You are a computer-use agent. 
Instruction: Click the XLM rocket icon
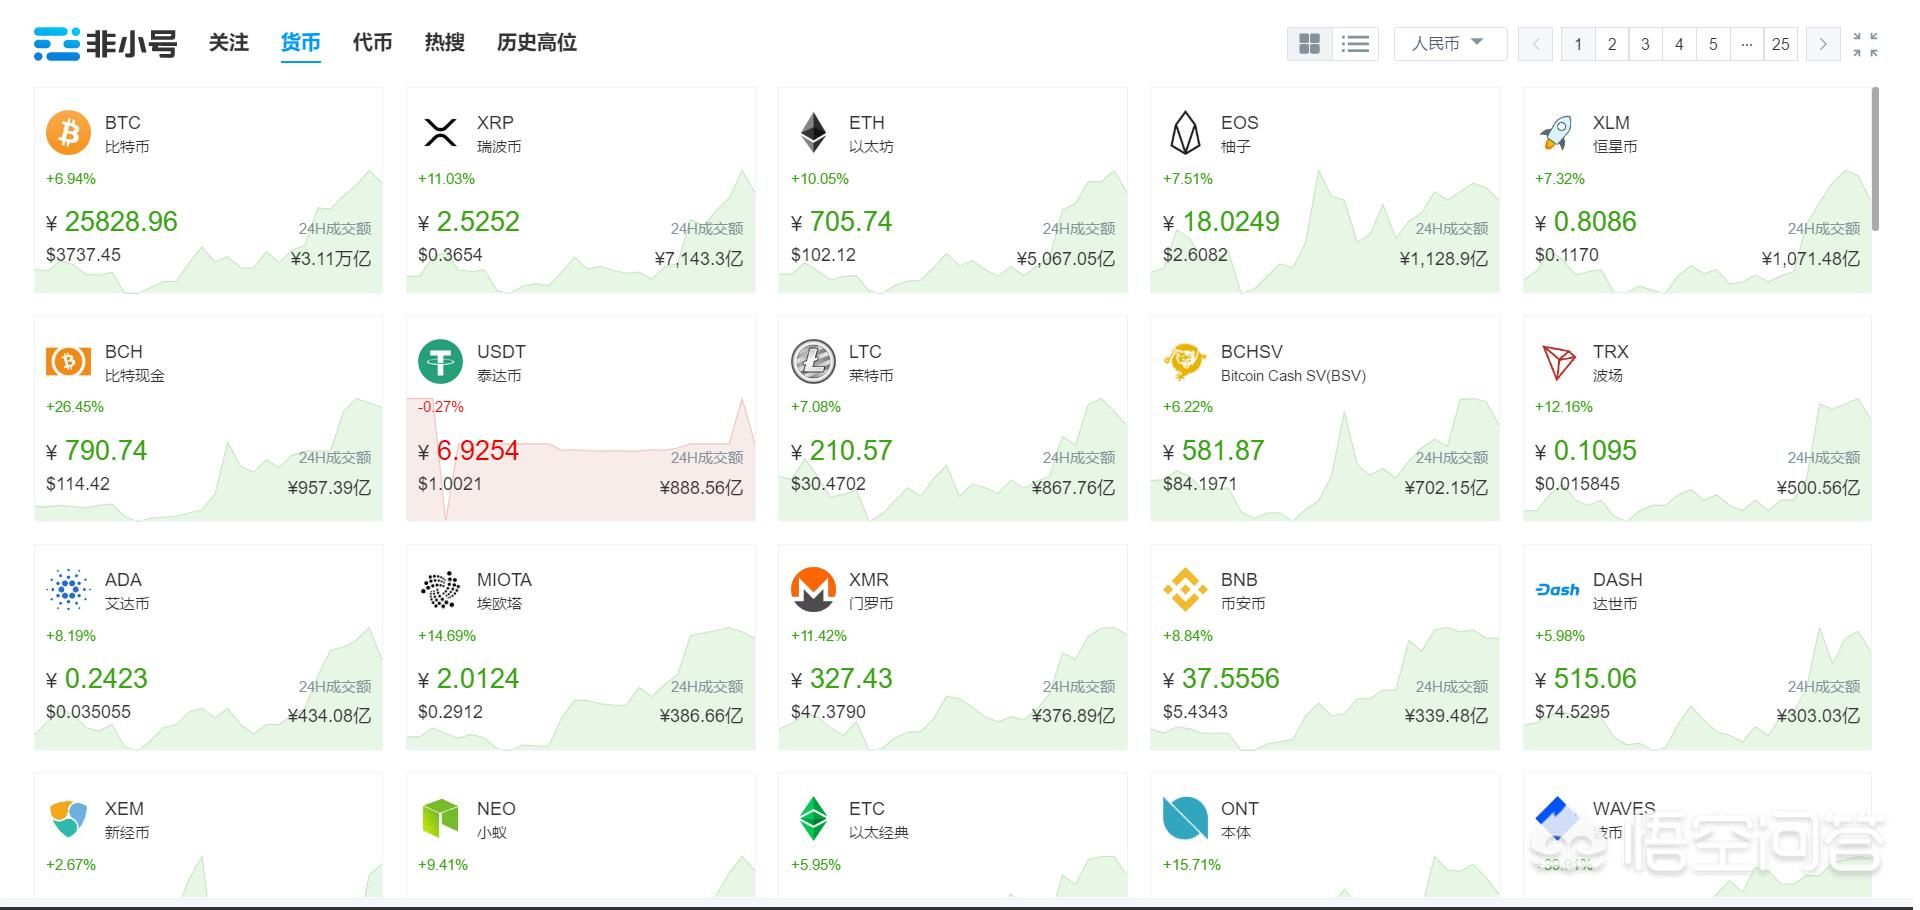(x=1557, y=132)
